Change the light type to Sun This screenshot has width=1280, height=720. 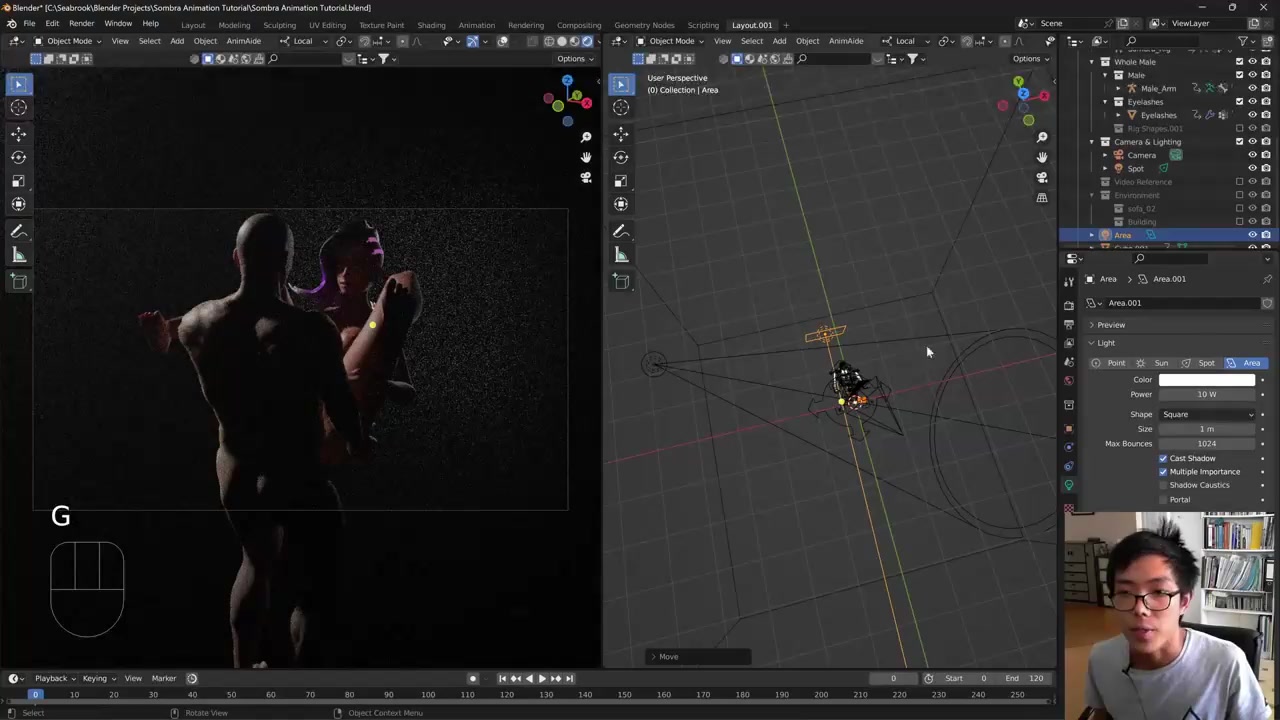[1153, 363]
